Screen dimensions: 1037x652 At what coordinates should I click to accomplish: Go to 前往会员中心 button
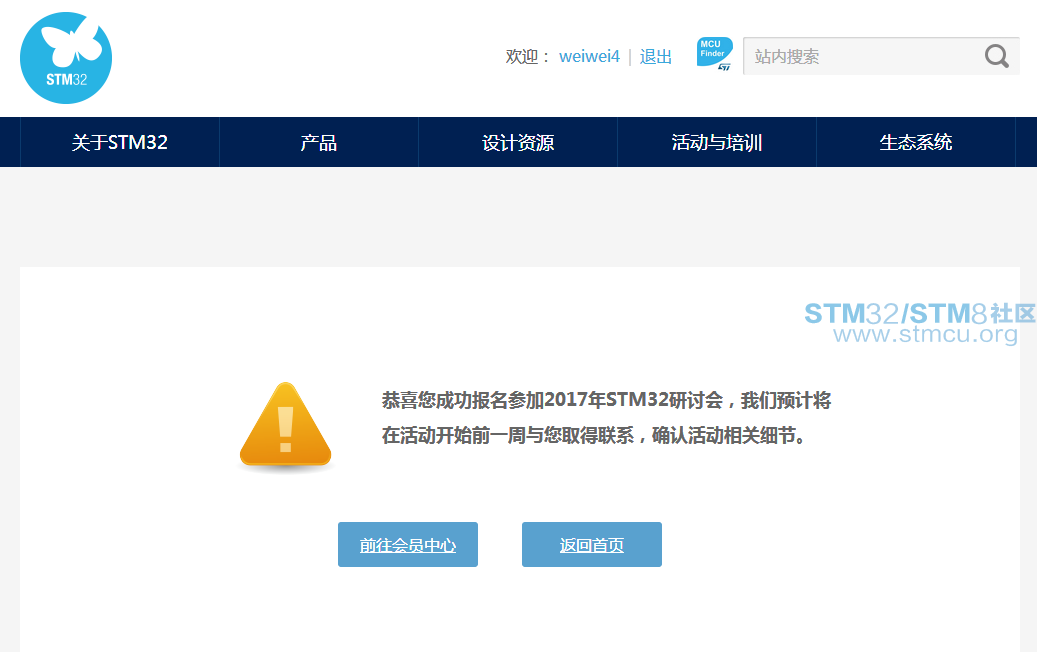(408, 544)
